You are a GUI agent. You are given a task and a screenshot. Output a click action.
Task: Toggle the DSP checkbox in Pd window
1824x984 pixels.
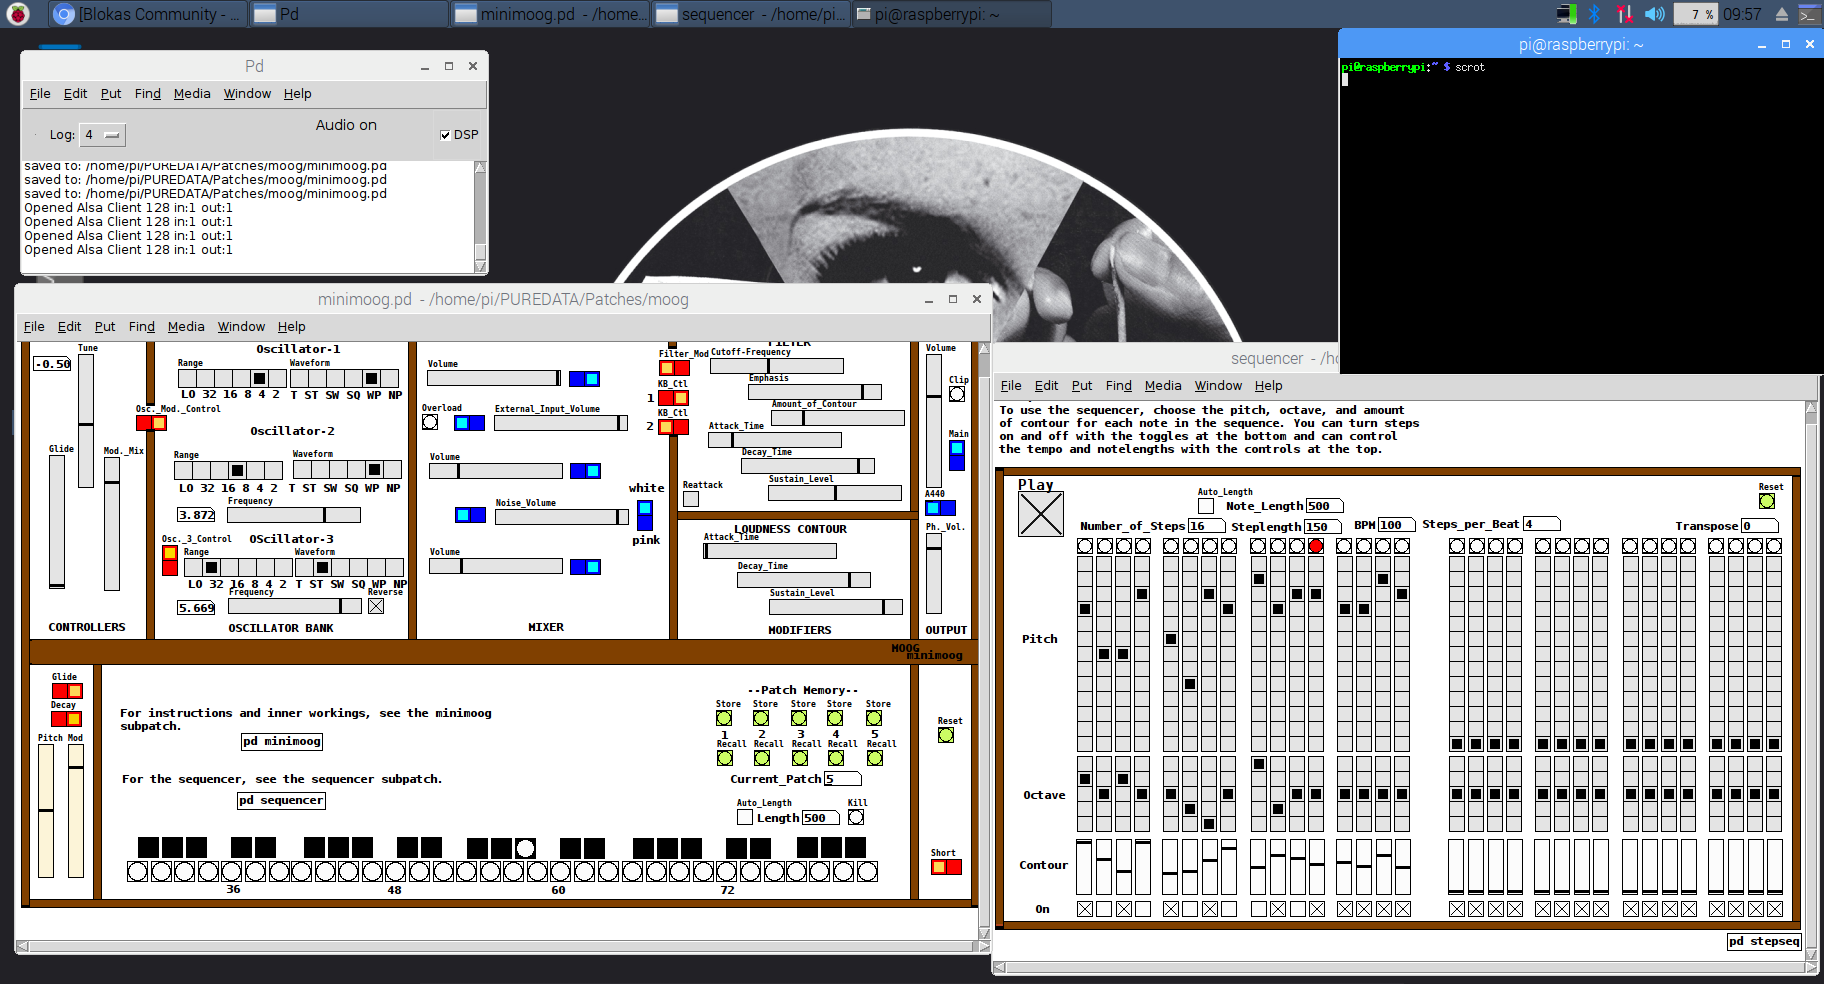pos(445,135)
